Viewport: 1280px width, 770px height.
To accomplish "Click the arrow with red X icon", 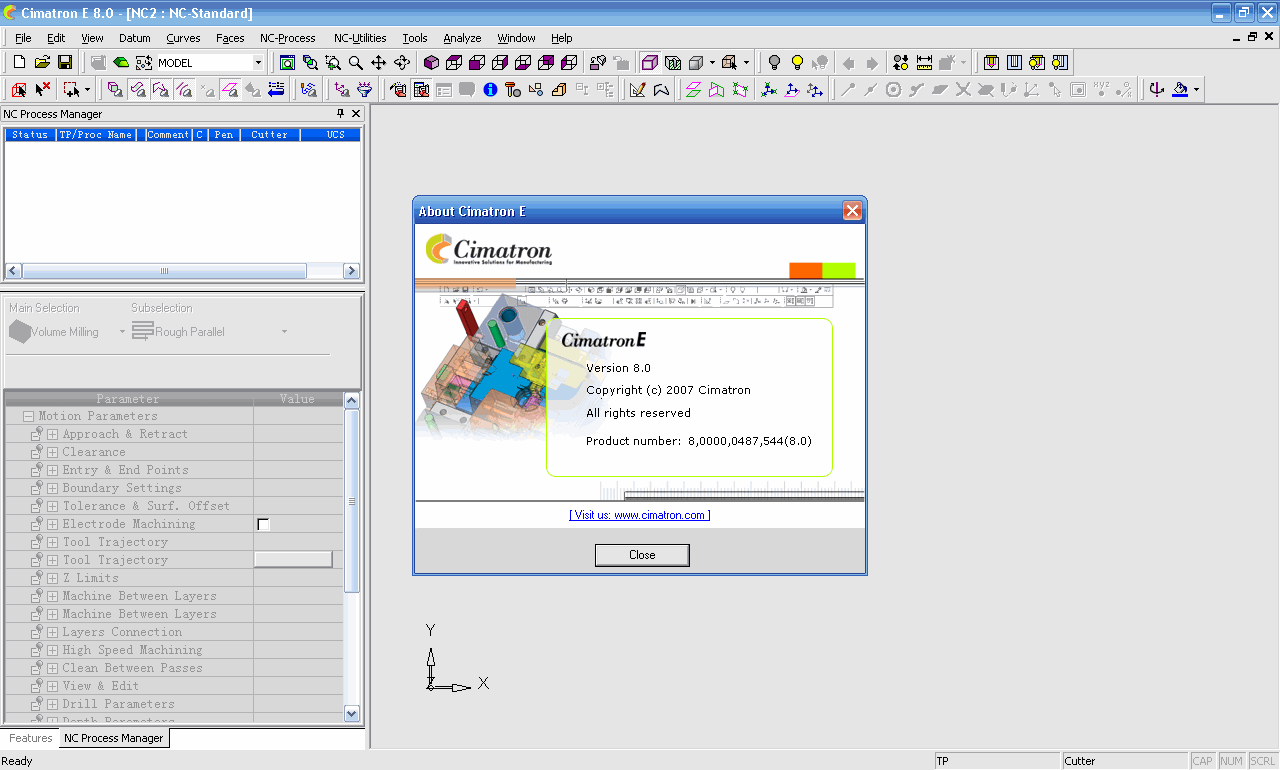I will [43, 89].
